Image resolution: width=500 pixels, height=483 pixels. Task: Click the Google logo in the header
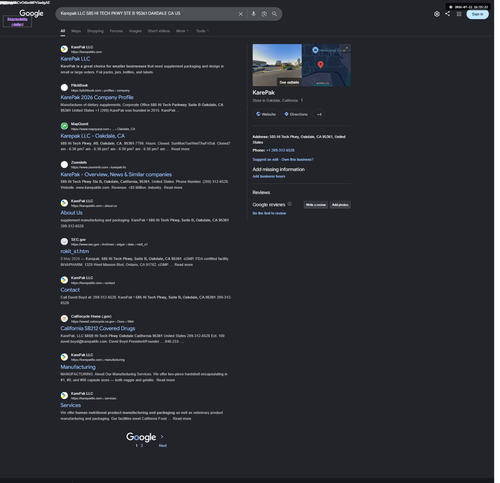(x=31, y=13)
